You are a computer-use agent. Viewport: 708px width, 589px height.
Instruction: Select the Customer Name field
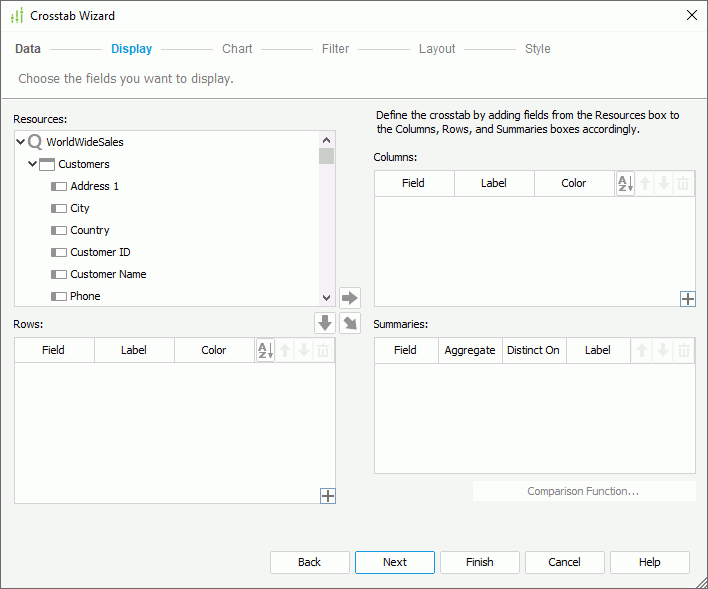pos(108,274)
